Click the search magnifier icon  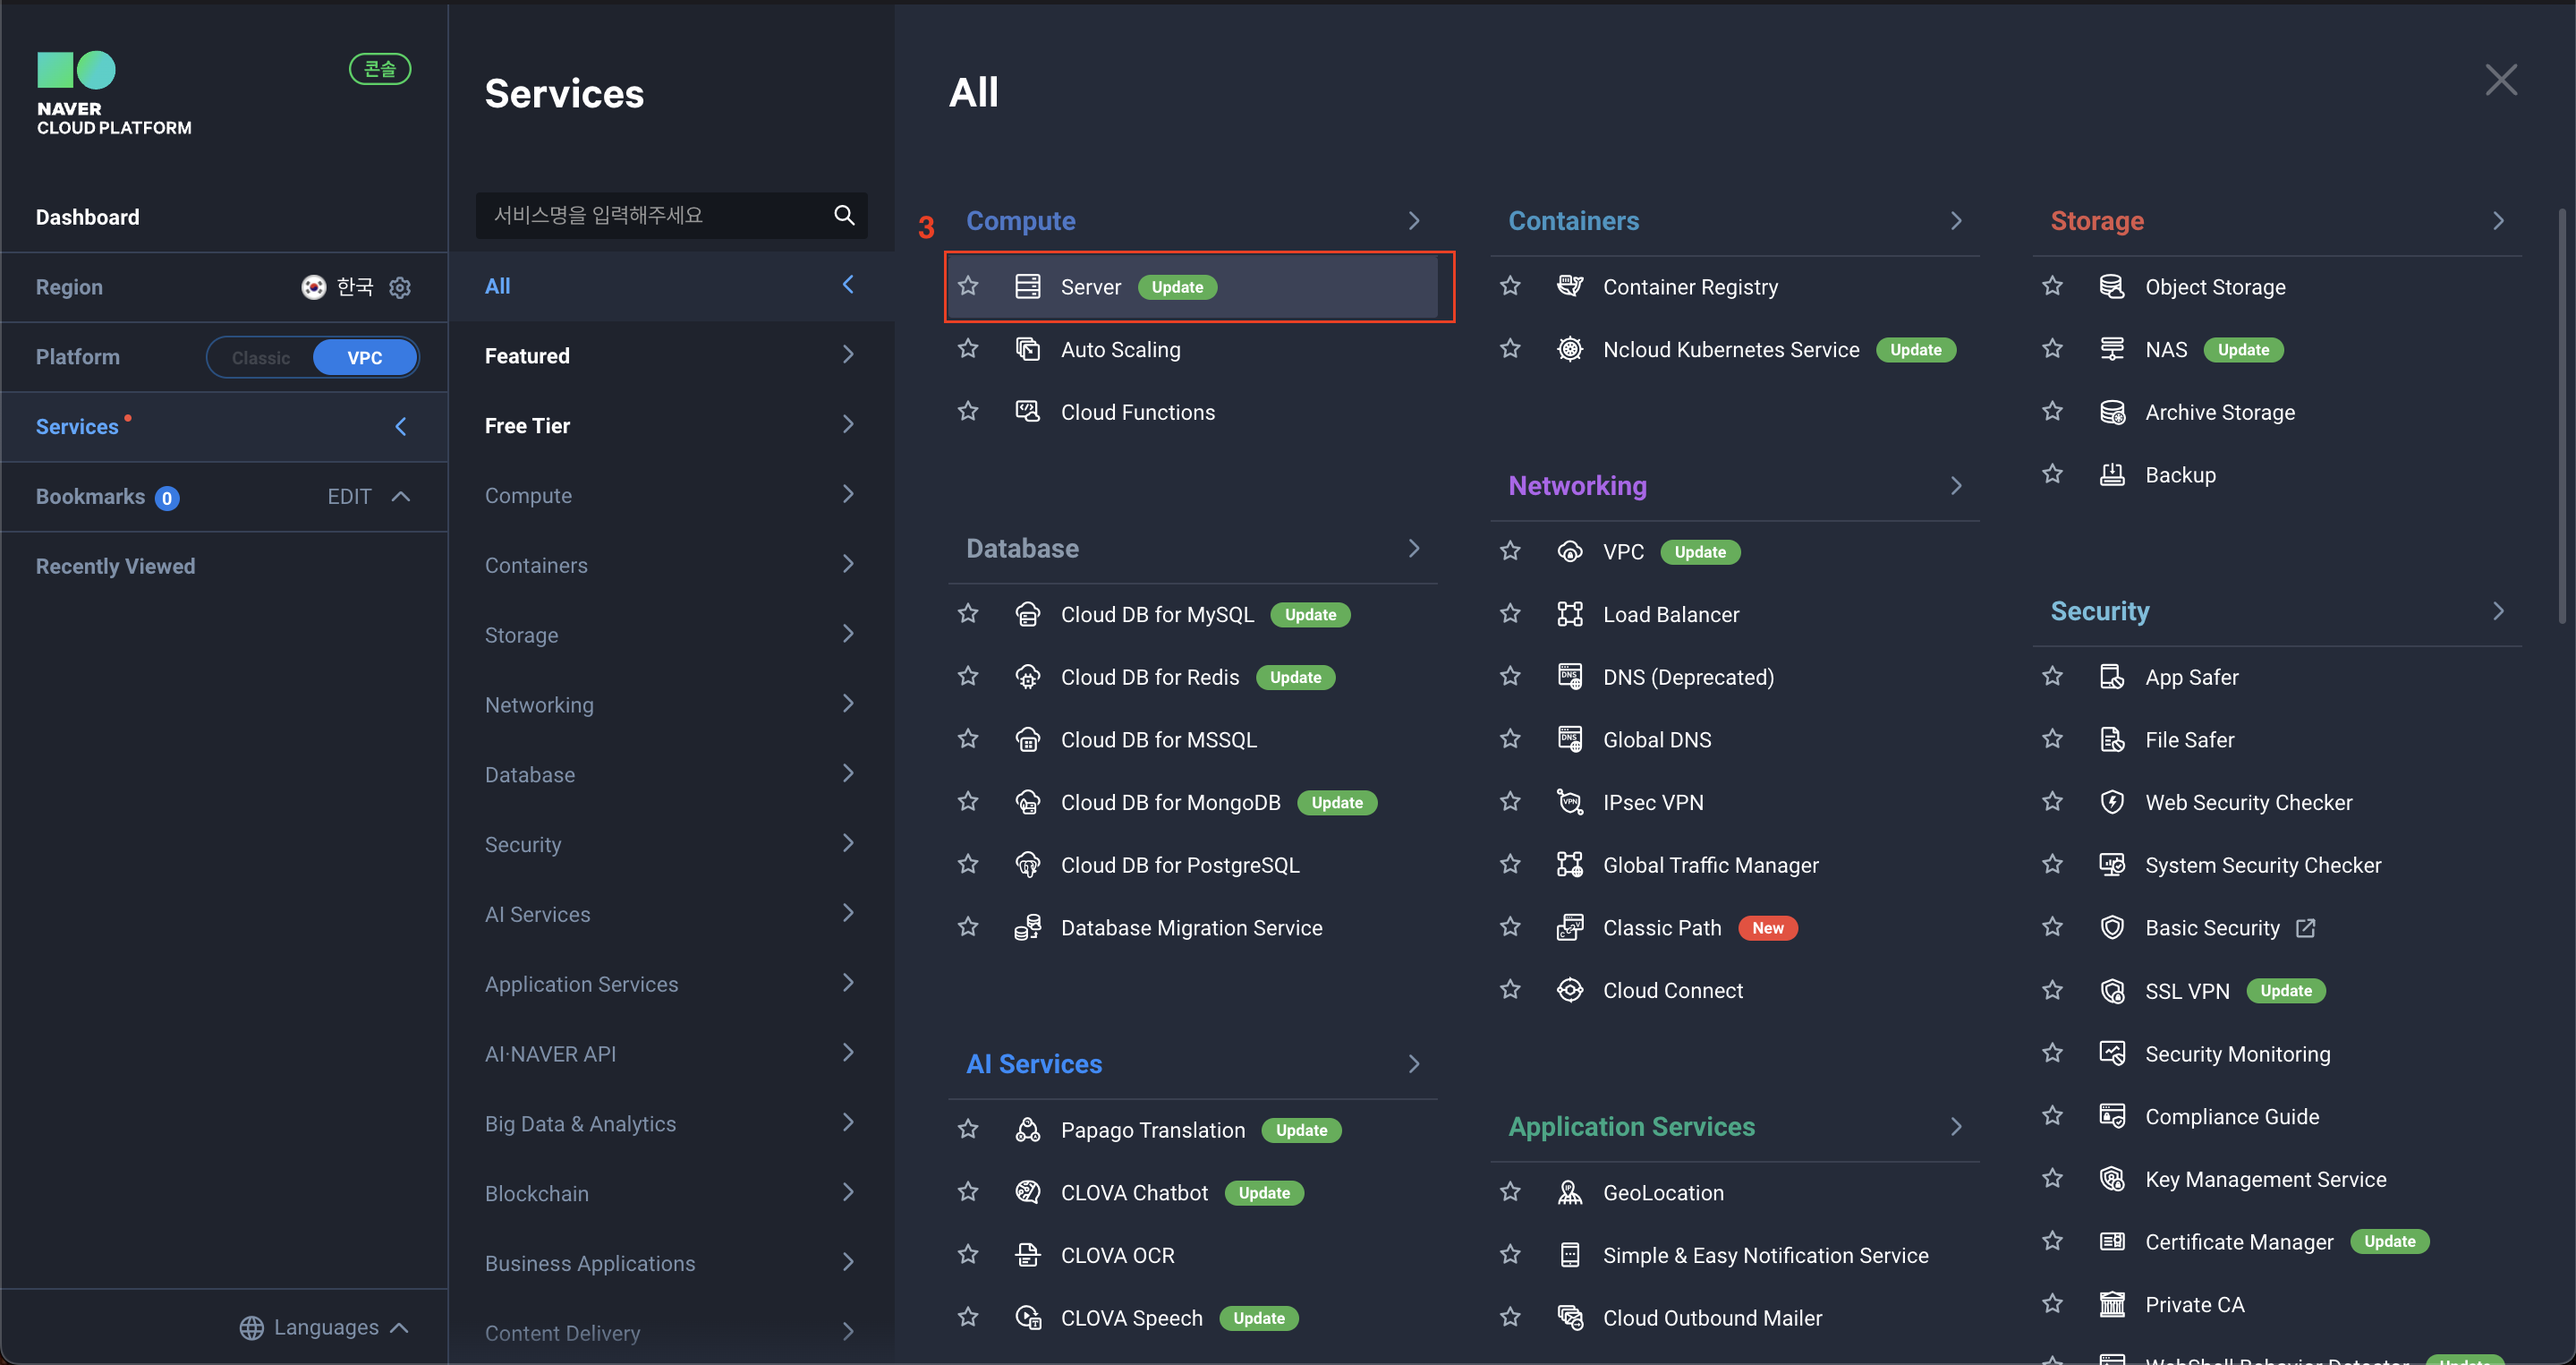[844, 215]
